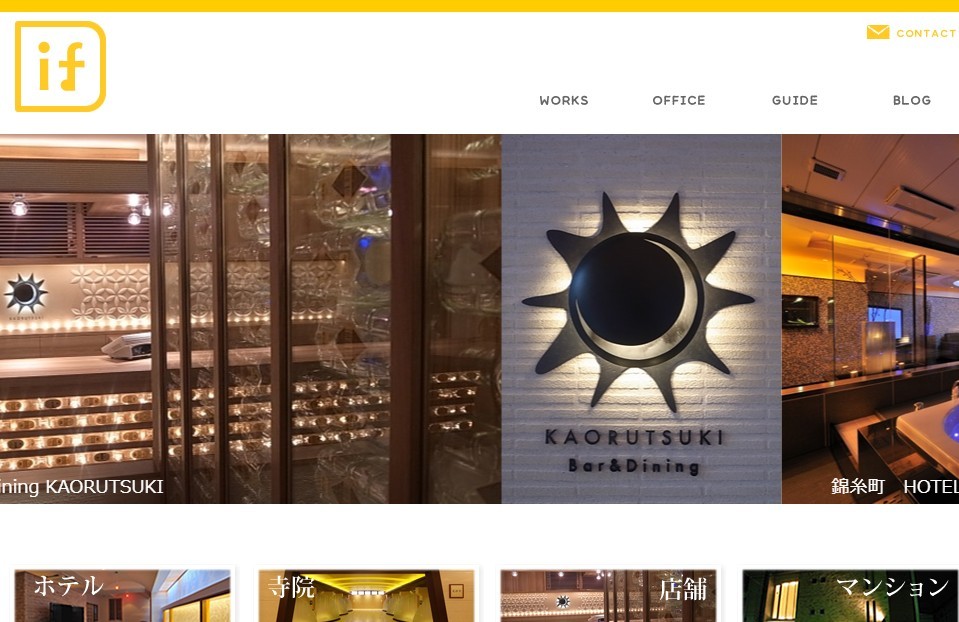
Task: Click the small sun emblem on counter wall
Action: click(25, 294)
